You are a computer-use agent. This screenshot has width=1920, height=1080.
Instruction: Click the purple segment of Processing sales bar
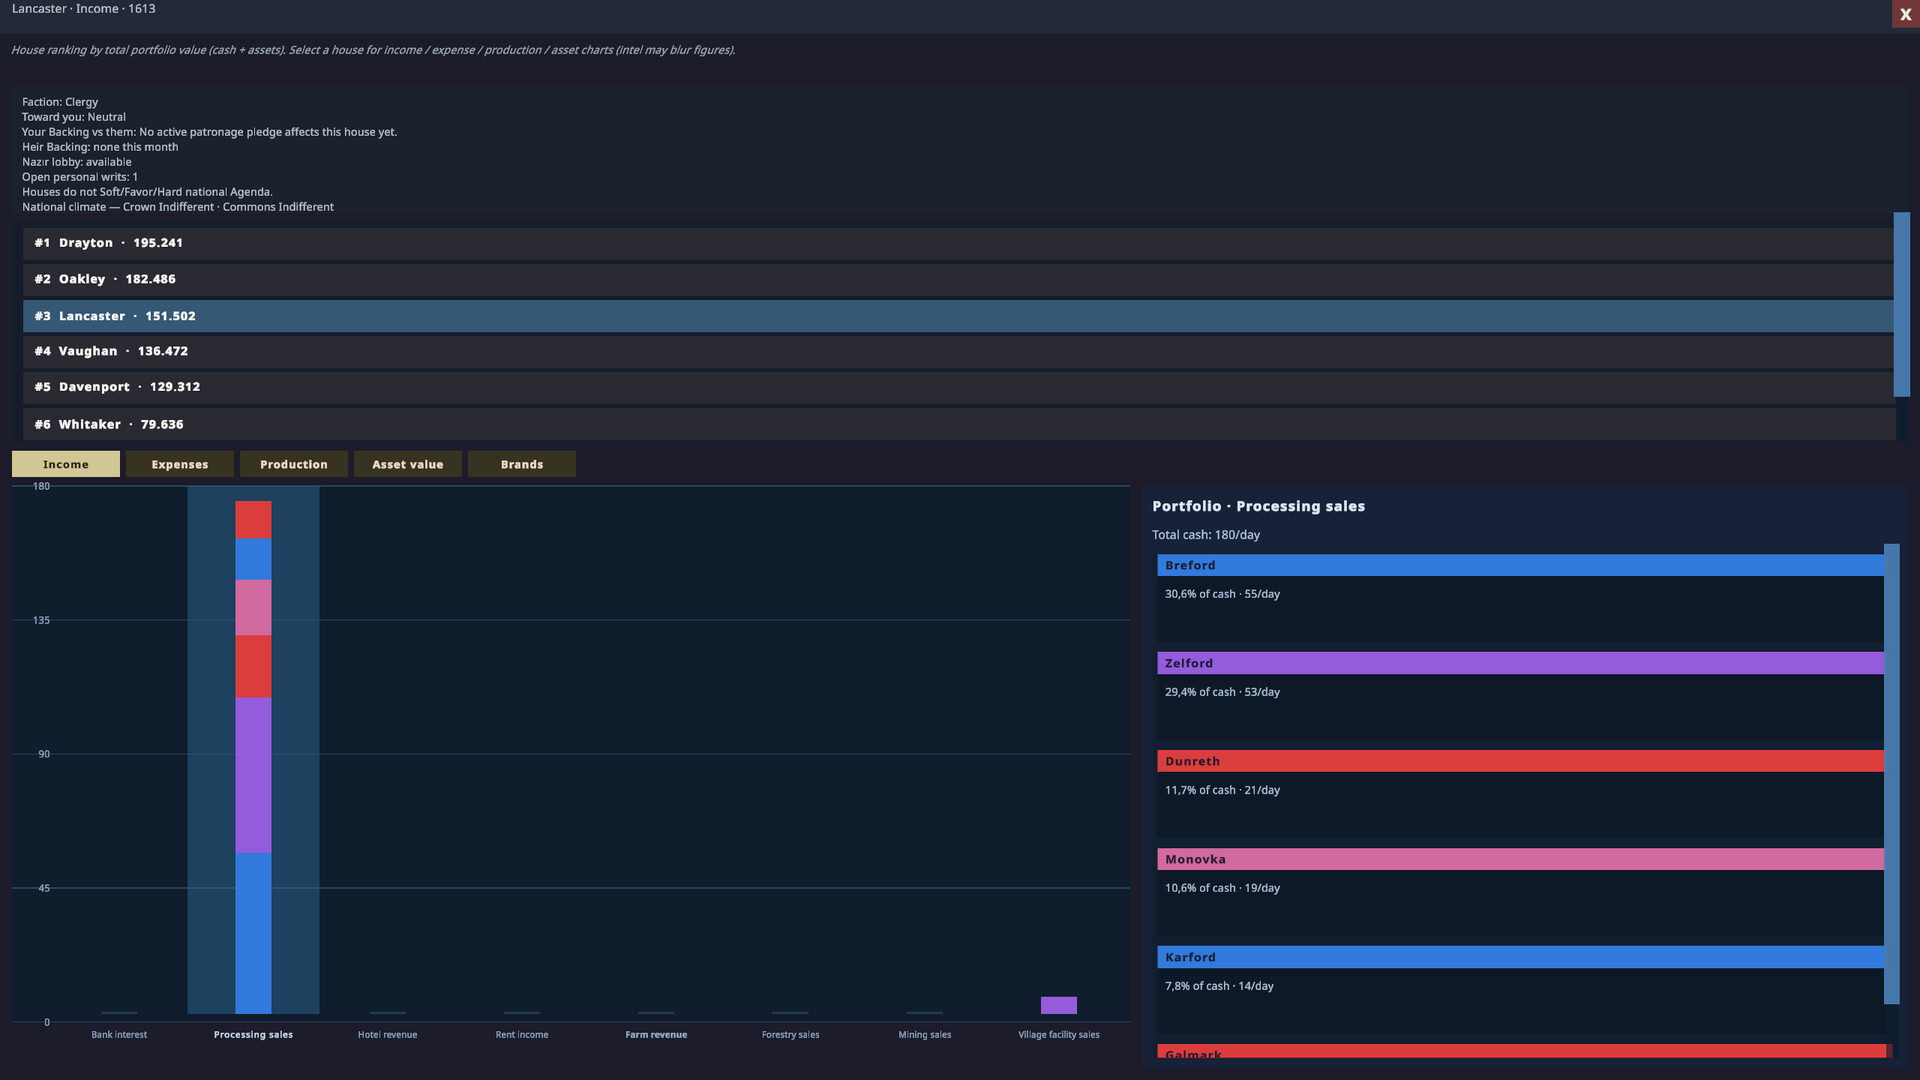(253, 775)
